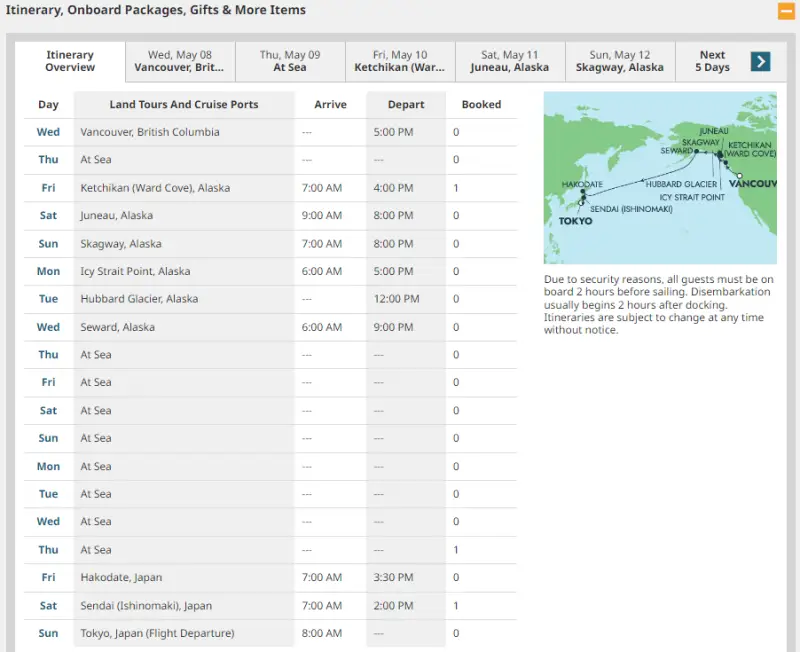Screen dimensions: 800x652
Task: Select the Thu, May 09 At Sea tab
Action: (x=290, y=61)
